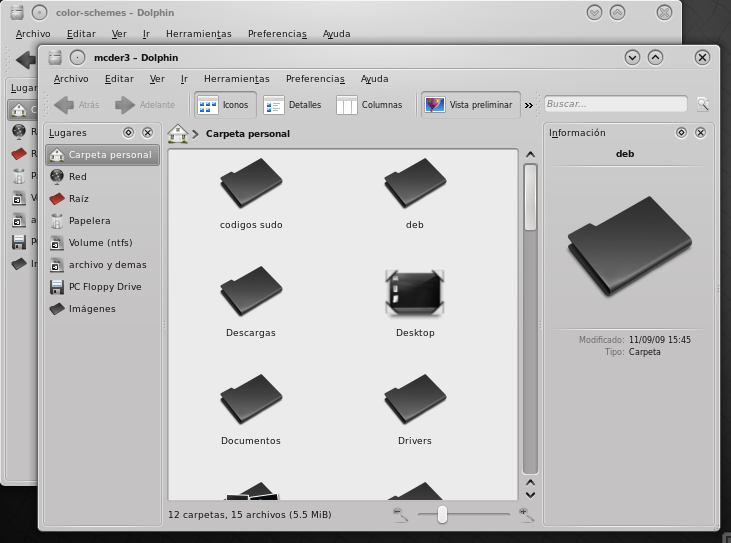Open Papelera trash in Lugares
The height and width of the screenshot is (543, 731).
tap(103, 220)
